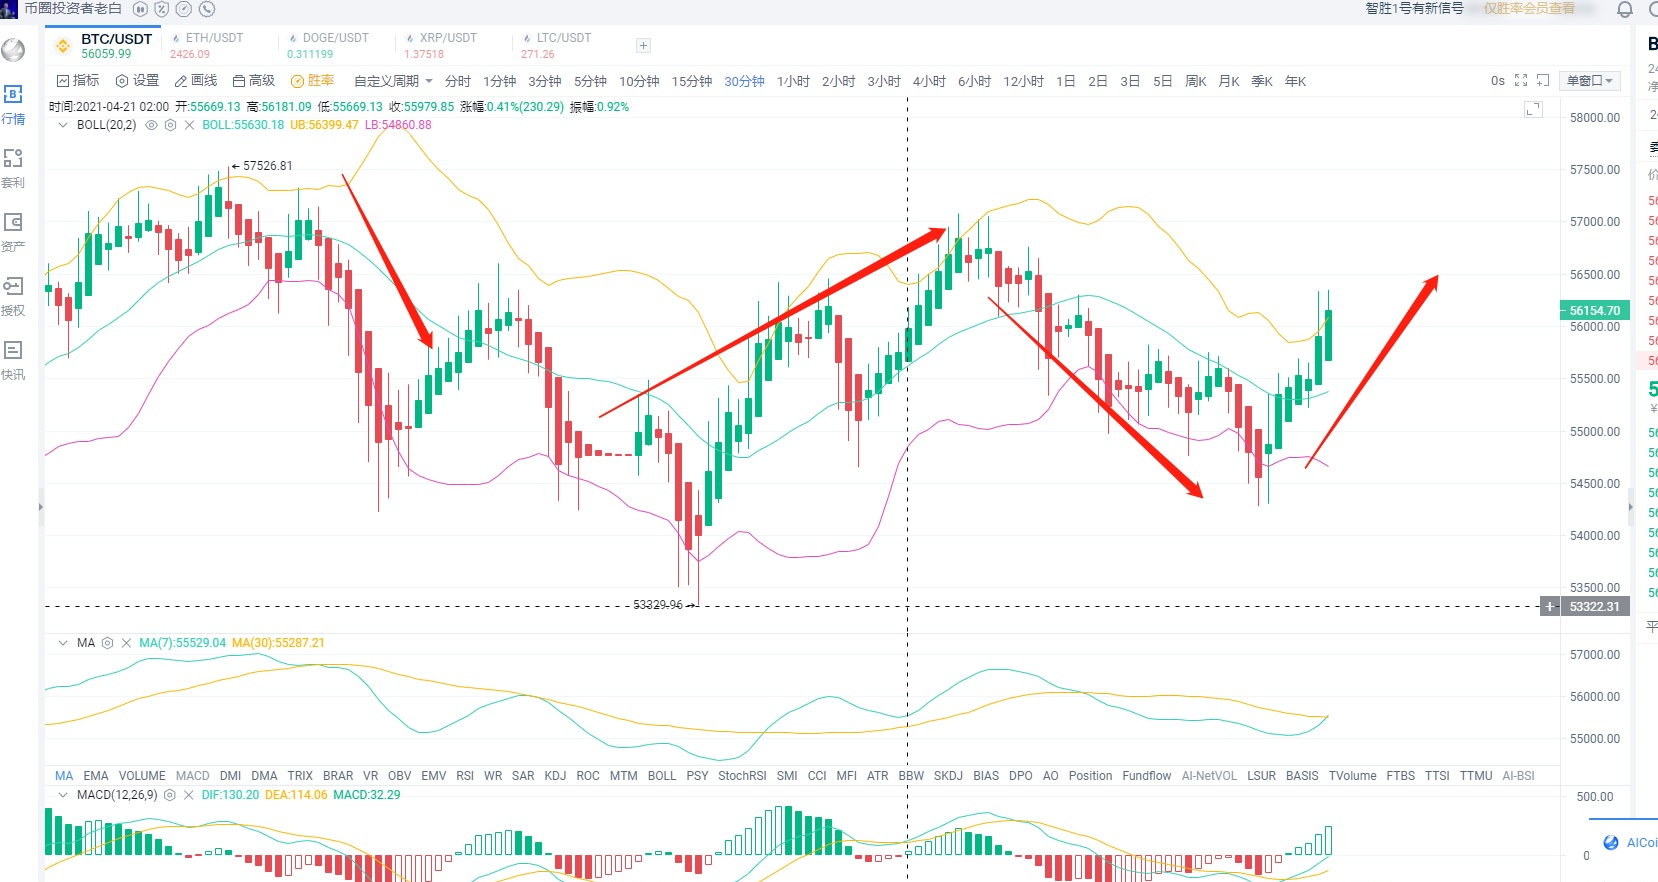Select the 周K weekly timeframe
1658x882 pixels.
(x=1196, y=81)
